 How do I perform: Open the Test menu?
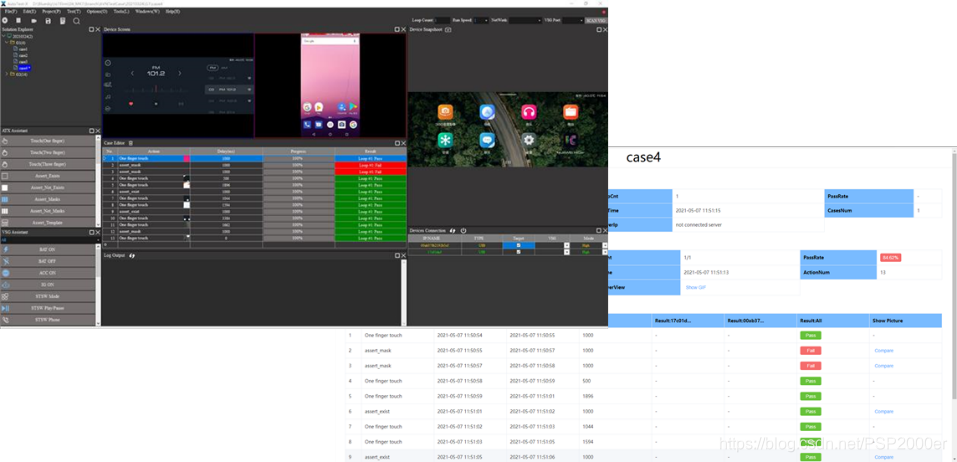[x=73, y=12]
